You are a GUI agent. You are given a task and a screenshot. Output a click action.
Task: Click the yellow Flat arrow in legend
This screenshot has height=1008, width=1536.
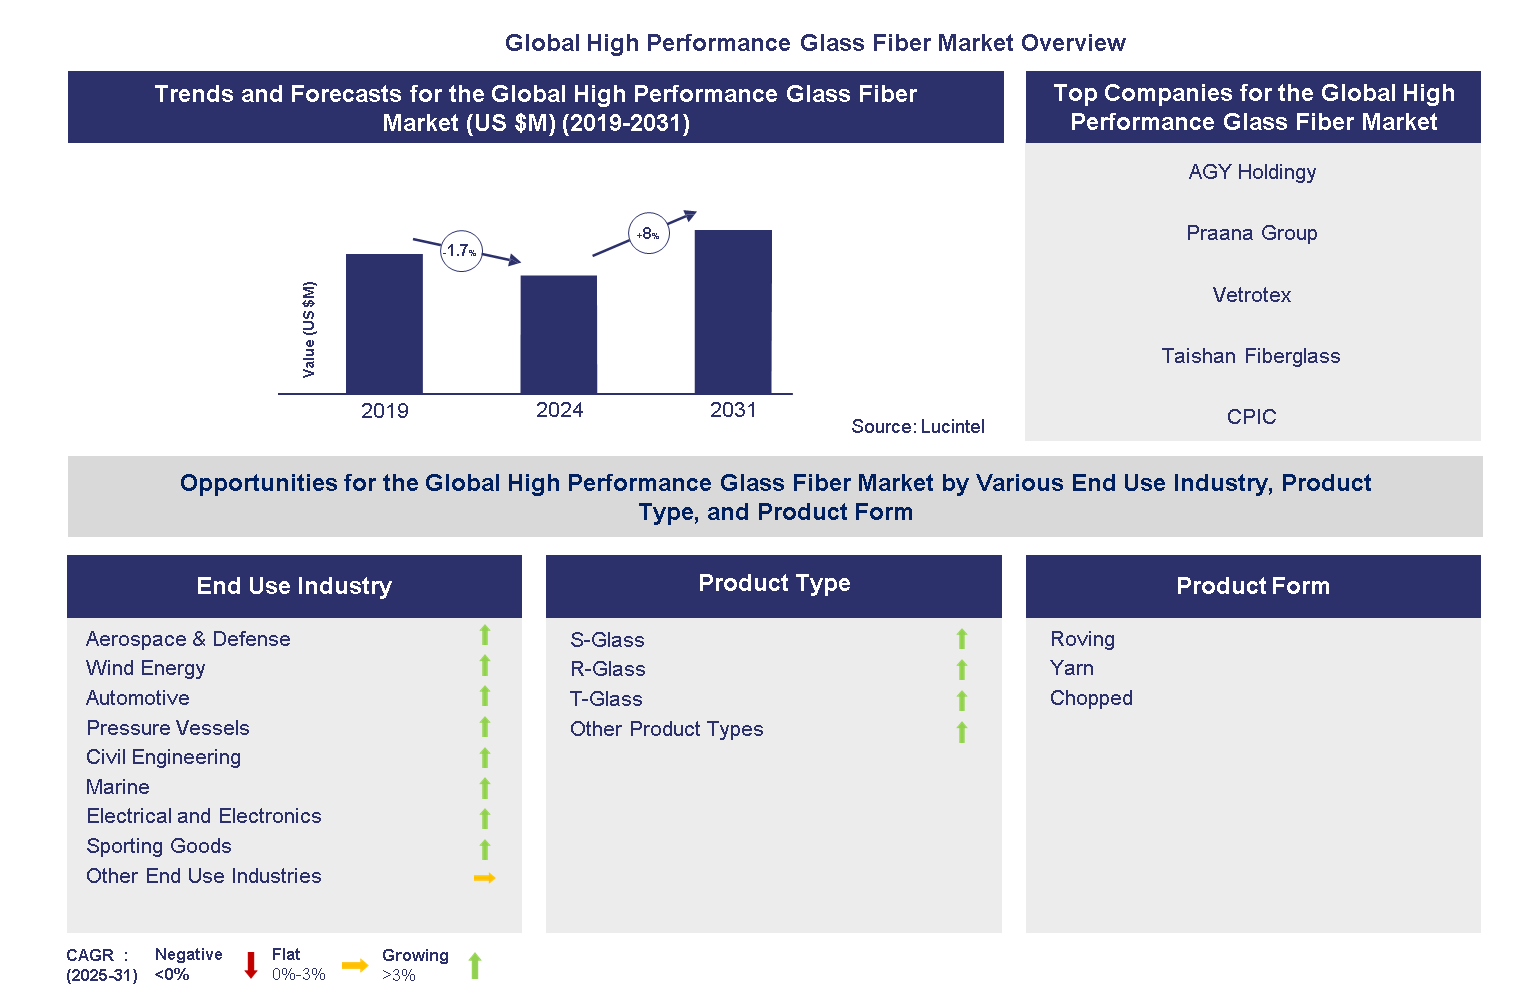[x=355, y=965]
